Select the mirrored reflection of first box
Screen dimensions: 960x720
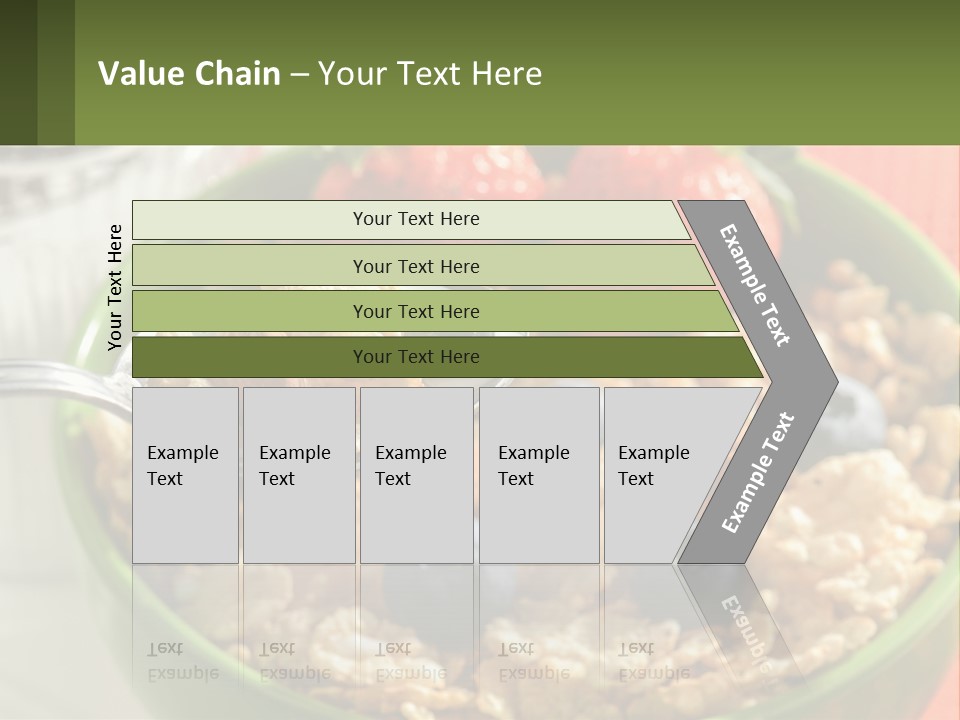coord(185,624)
